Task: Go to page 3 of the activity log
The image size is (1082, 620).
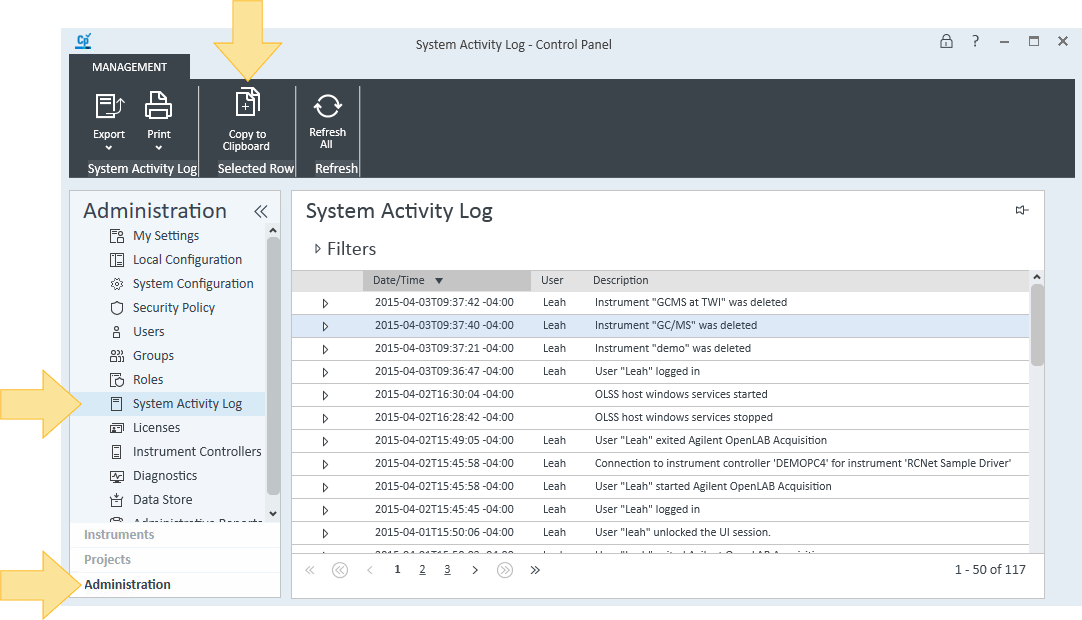Action: (447, 568)
